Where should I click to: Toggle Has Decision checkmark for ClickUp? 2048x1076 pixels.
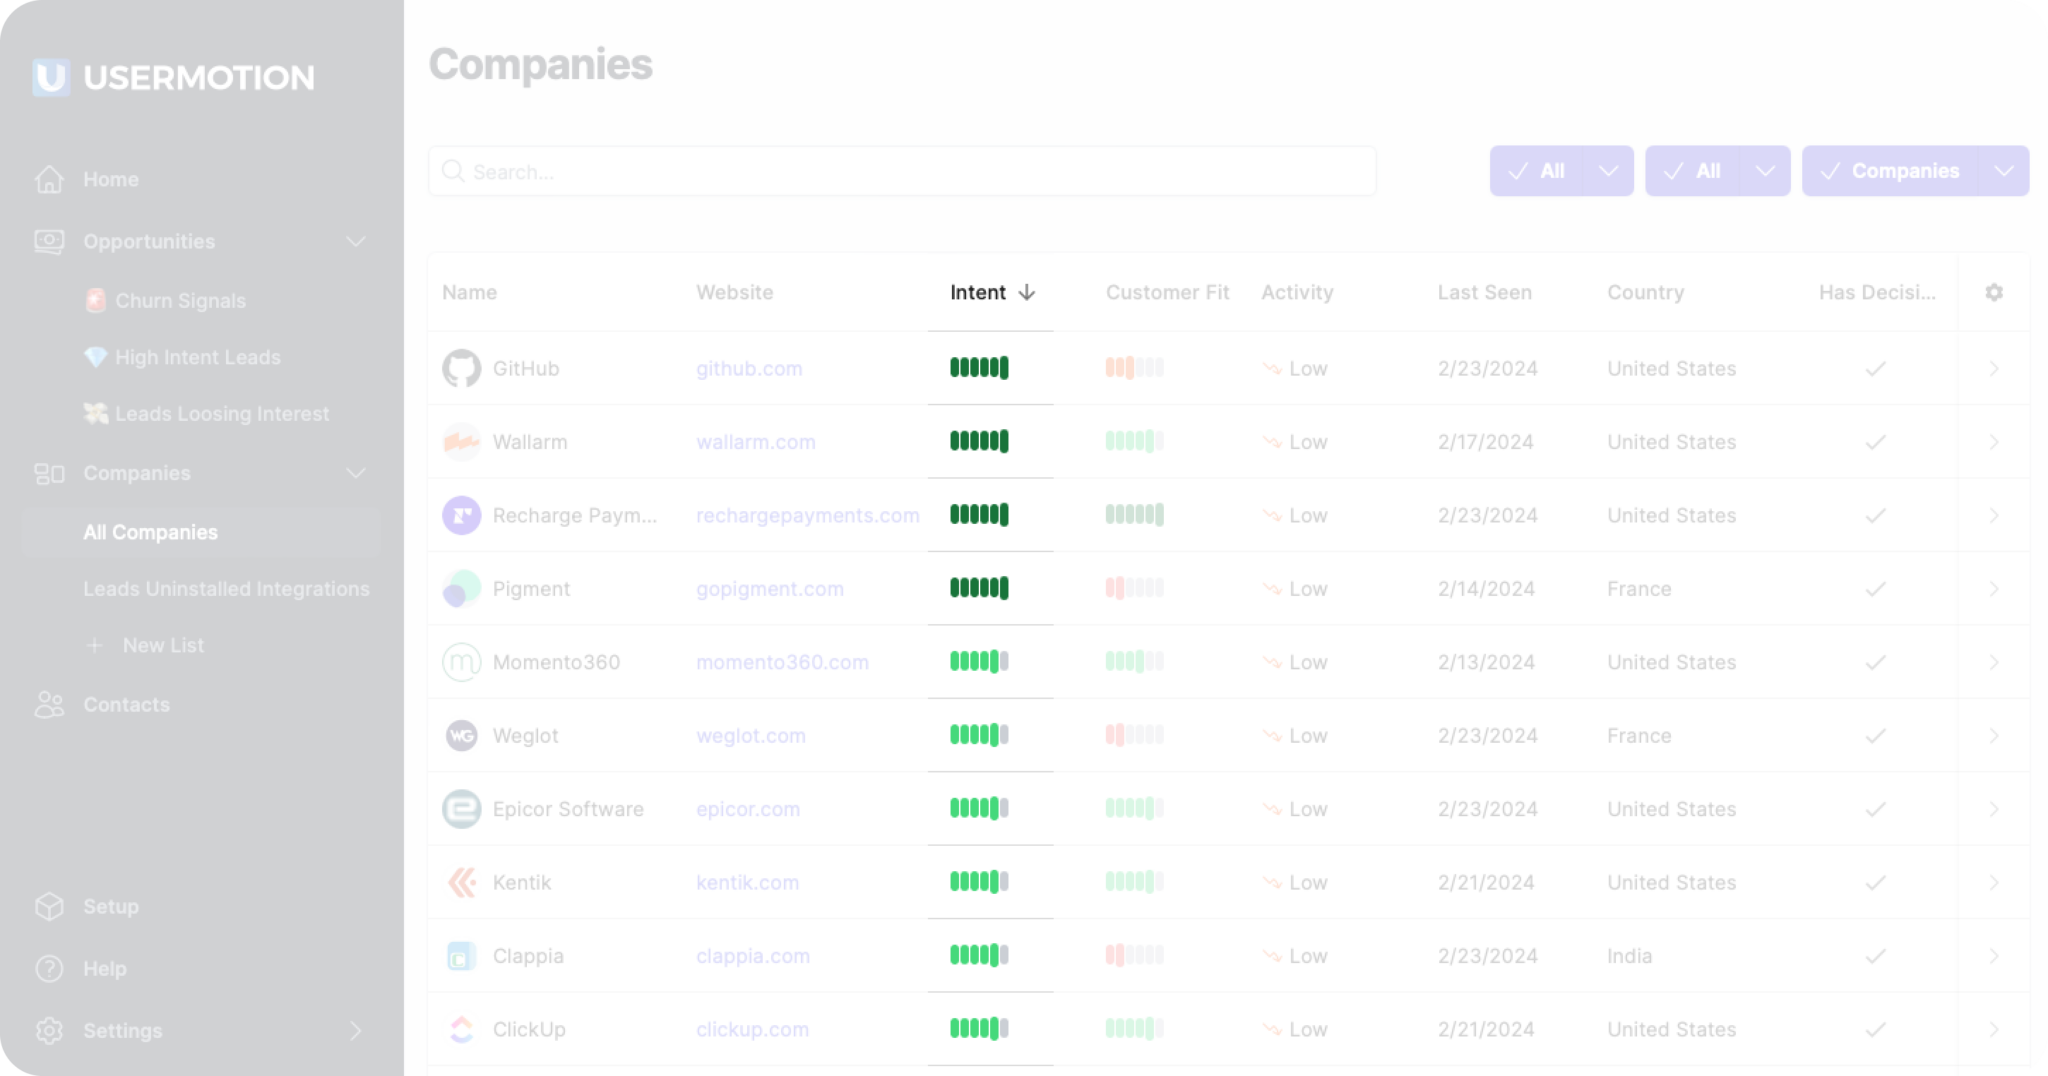(1876, 1029)
